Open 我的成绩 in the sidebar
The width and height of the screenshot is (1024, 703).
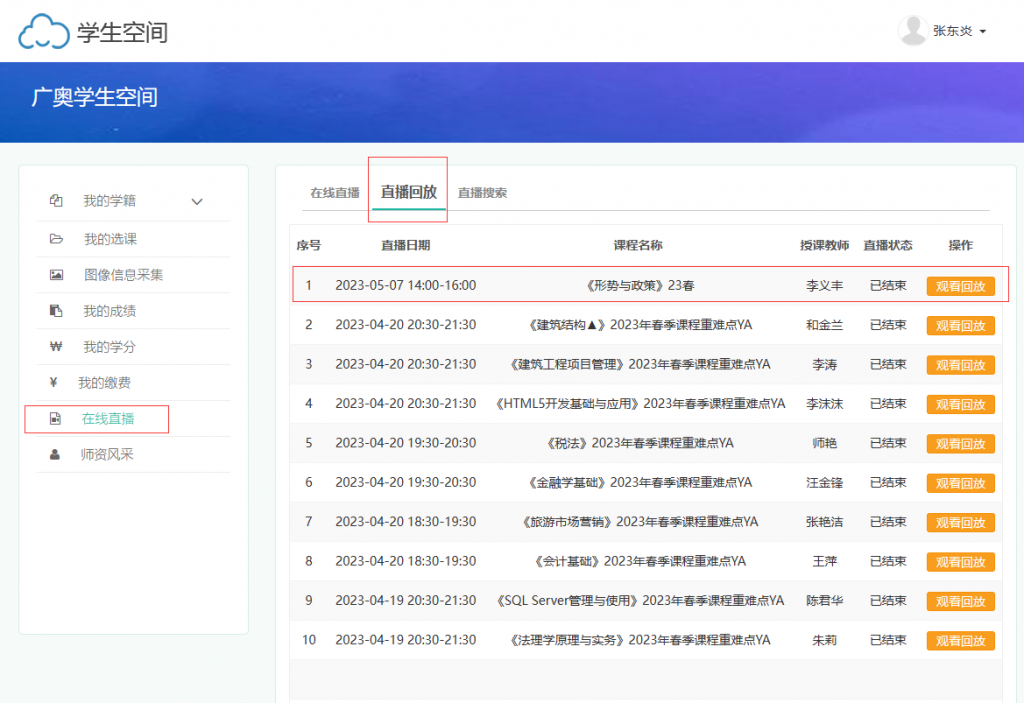point(110,311)
